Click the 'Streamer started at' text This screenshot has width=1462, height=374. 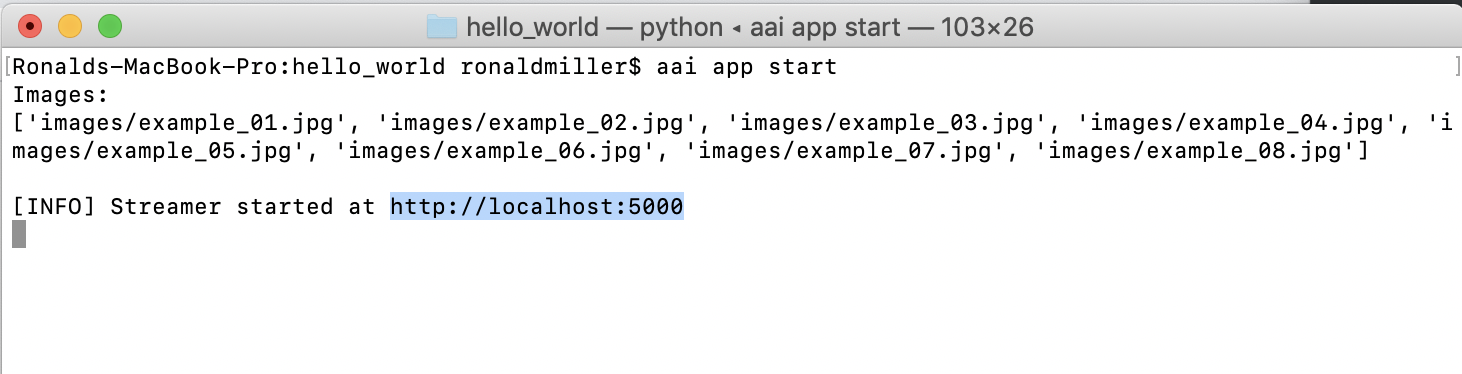(x=243, y=207)
